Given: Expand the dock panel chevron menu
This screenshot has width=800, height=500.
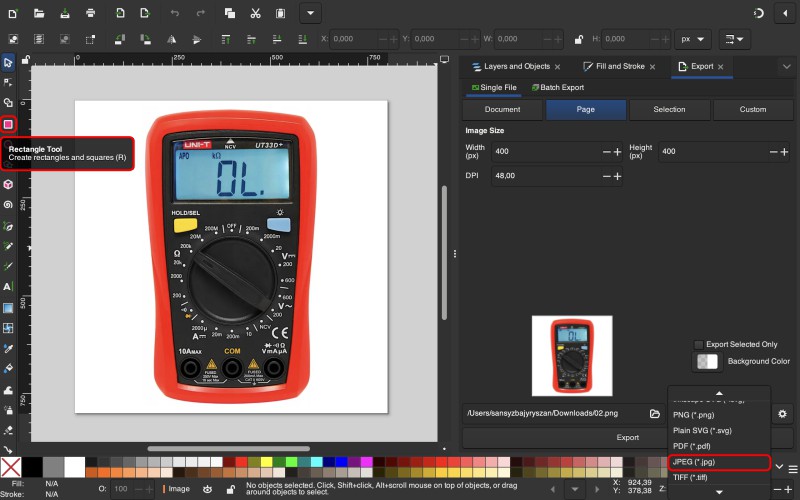Looking at the screenshot, I should tap(786, 66).
